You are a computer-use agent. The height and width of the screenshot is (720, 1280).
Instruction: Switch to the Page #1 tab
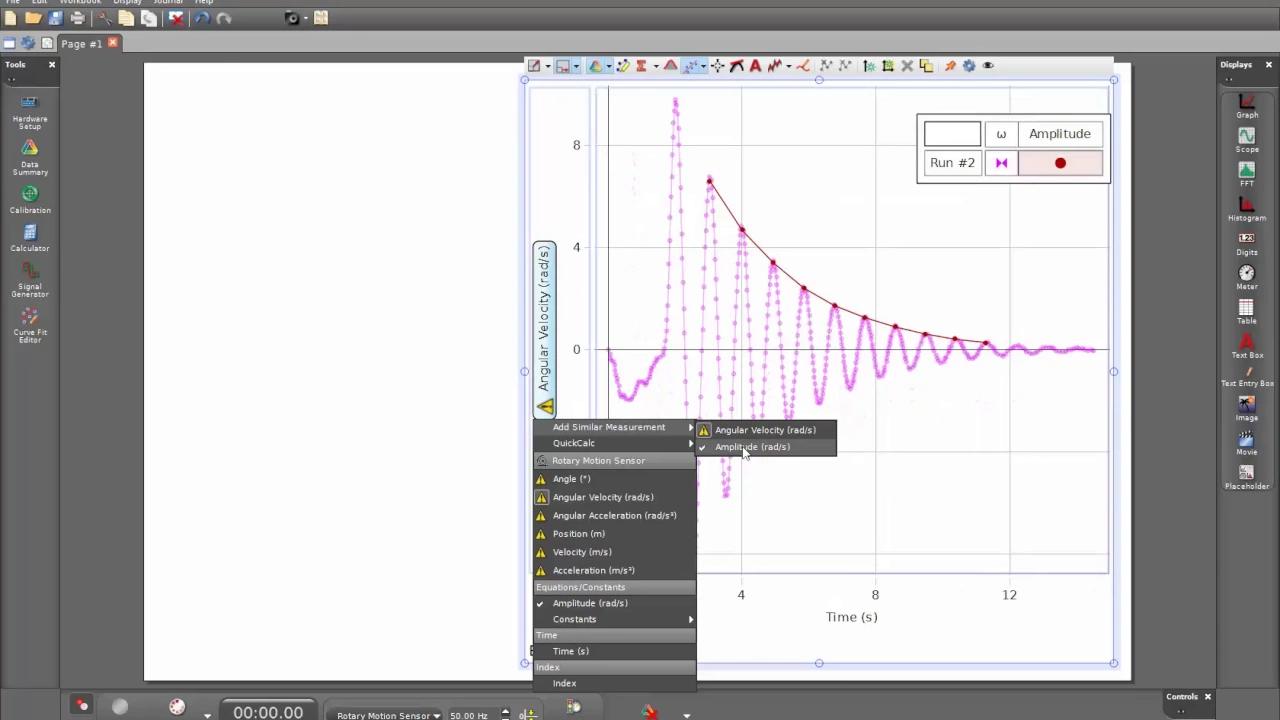[81, 44]
